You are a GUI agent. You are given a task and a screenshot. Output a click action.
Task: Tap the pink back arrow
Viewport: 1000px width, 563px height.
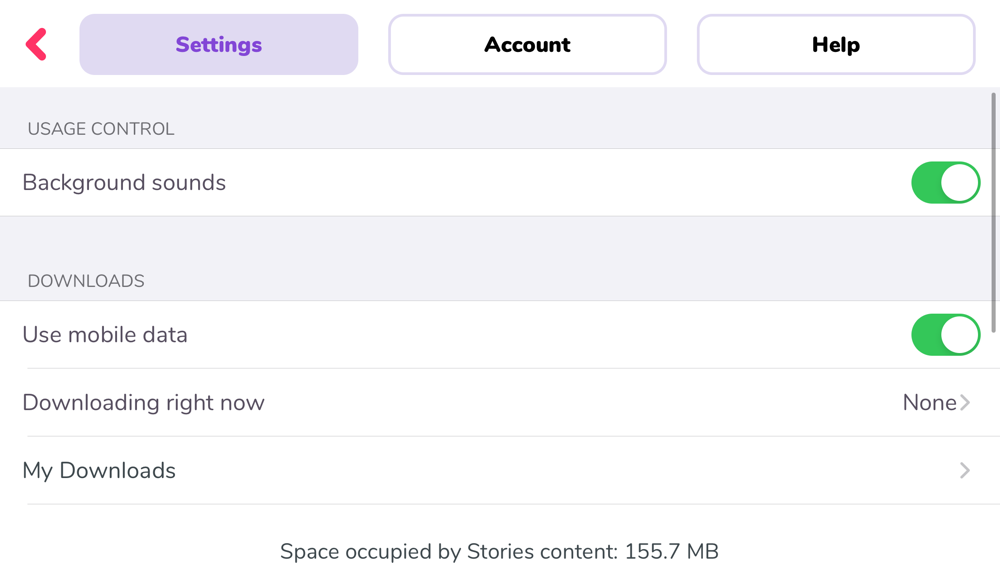[x=37, y=45]
